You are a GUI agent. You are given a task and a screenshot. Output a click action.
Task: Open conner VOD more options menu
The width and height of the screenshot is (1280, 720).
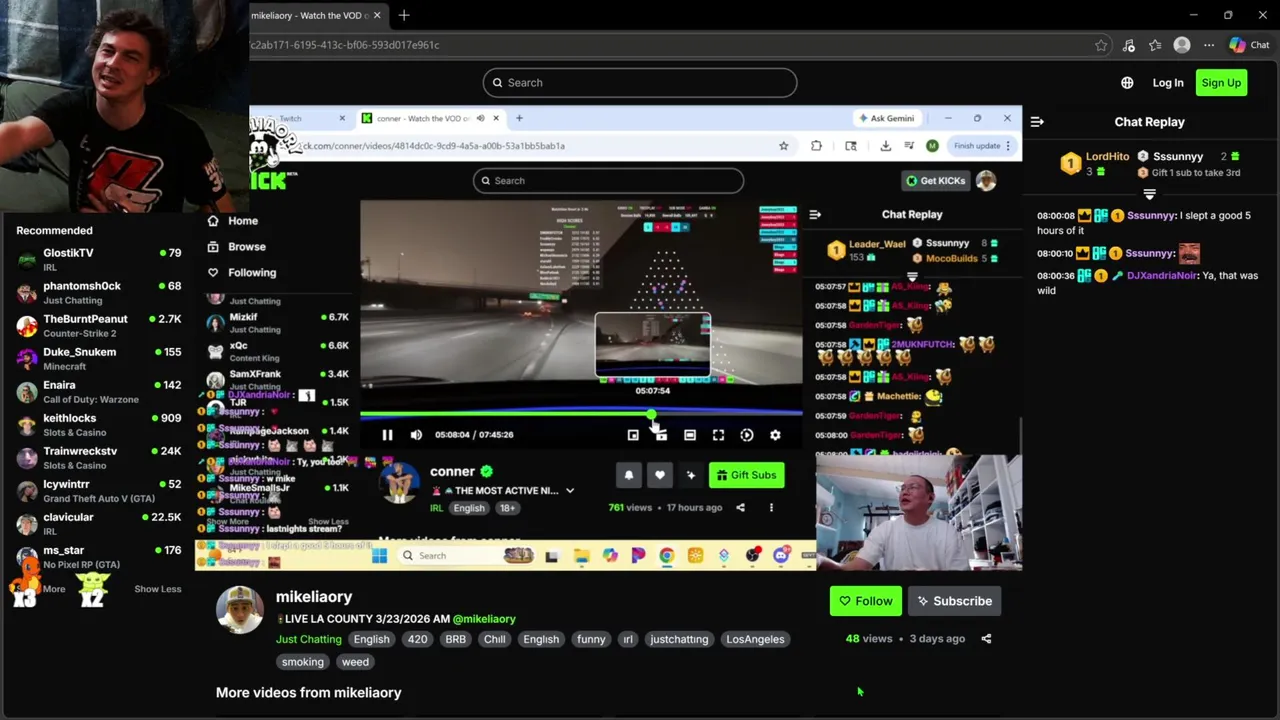click(x=771, y=508)
